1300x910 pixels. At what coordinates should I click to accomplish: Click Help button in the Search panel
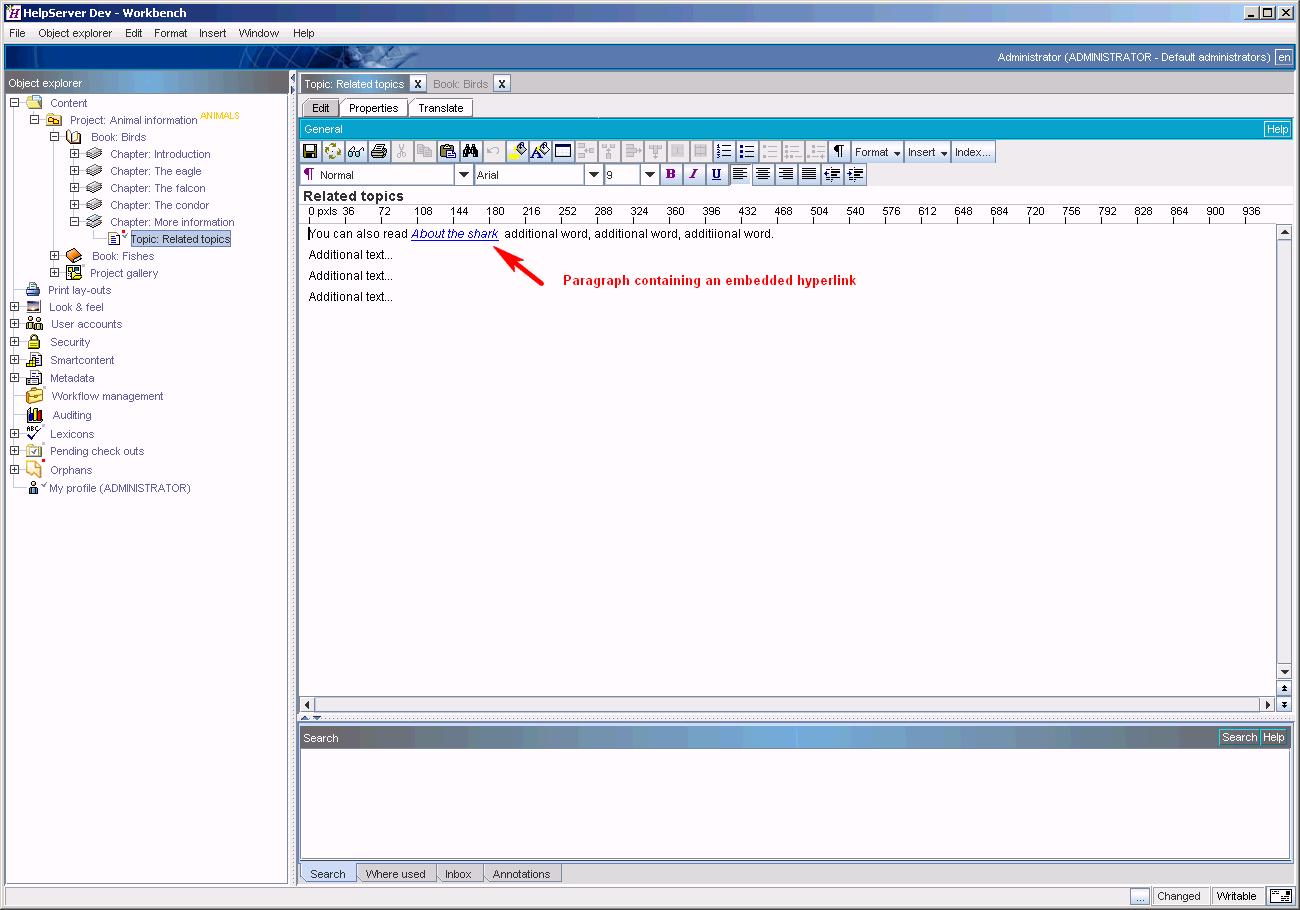point(1274,737)
